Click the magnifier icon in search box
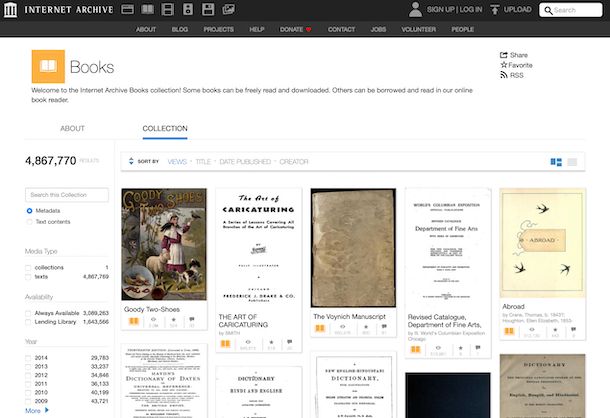This screenshot has height=418, width=610. [x=548, y=10]
